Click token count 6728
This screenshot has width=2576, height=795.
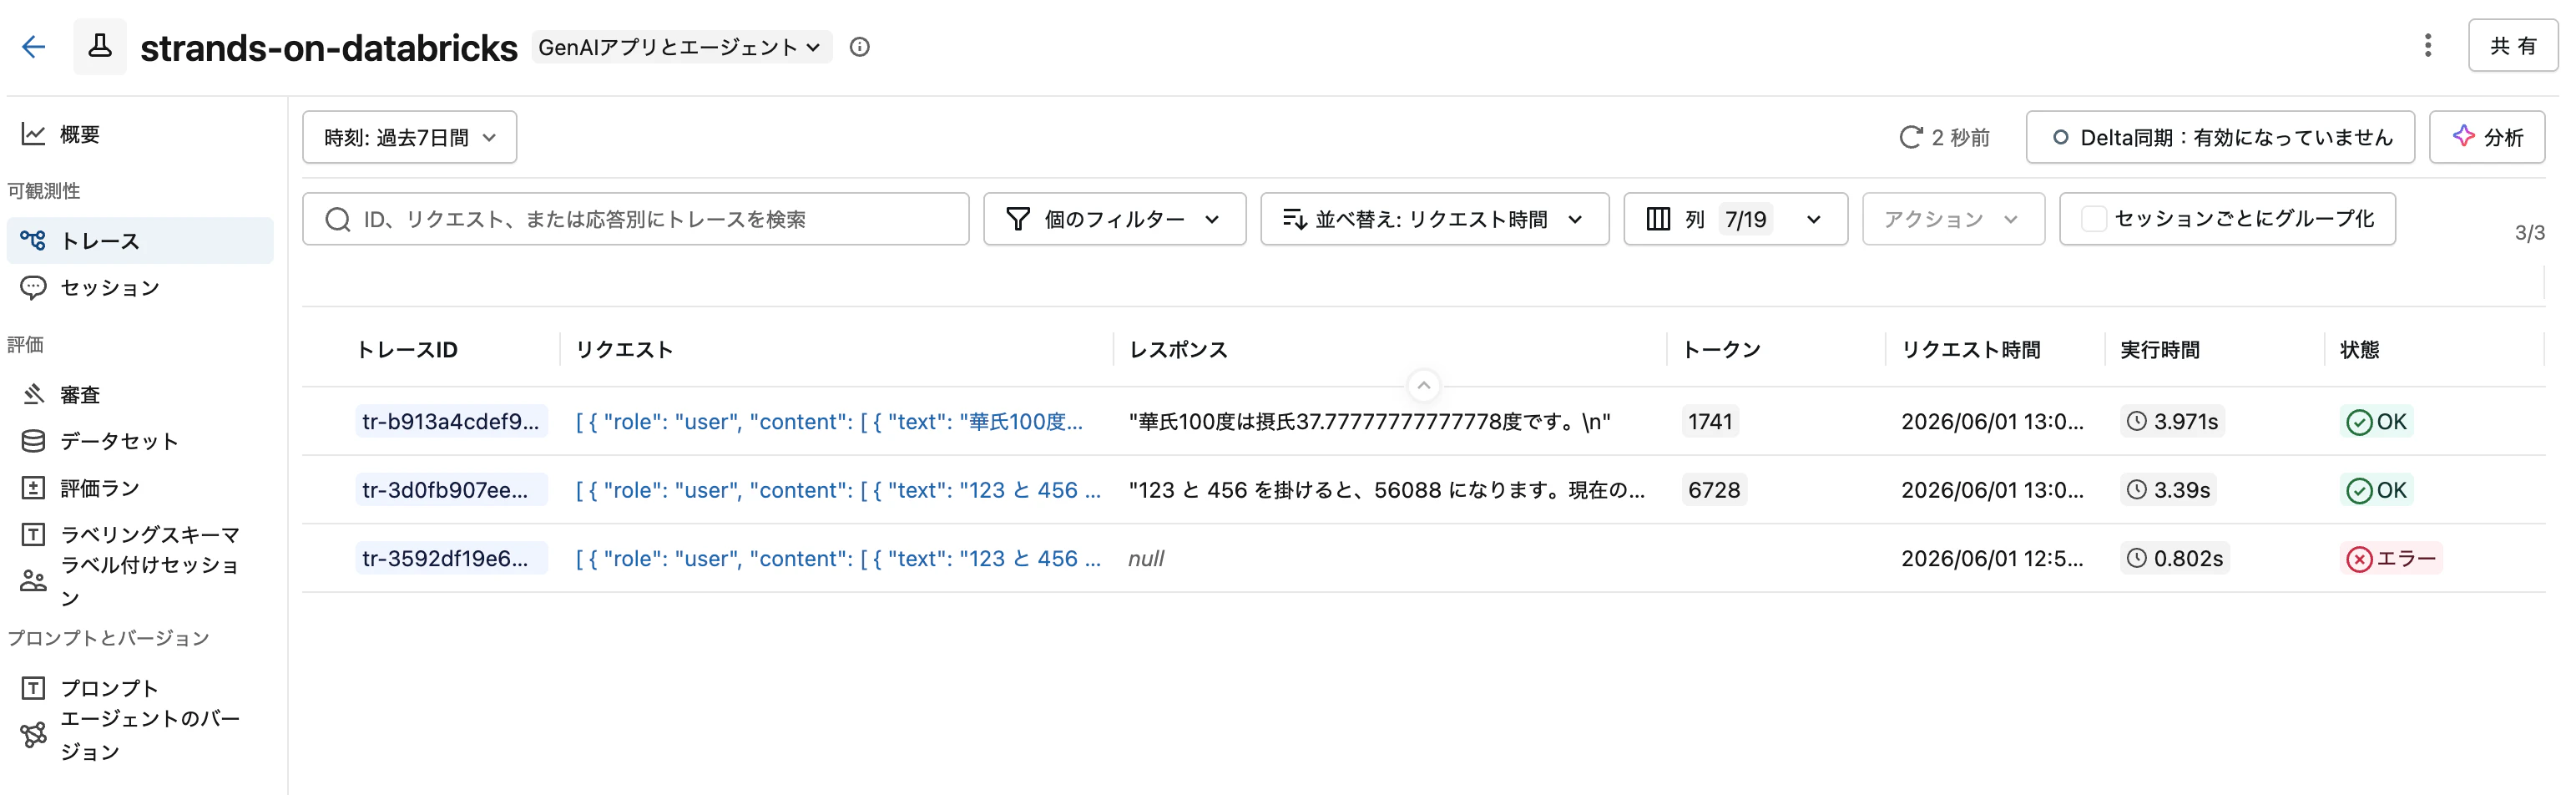tap(1714, 490)
